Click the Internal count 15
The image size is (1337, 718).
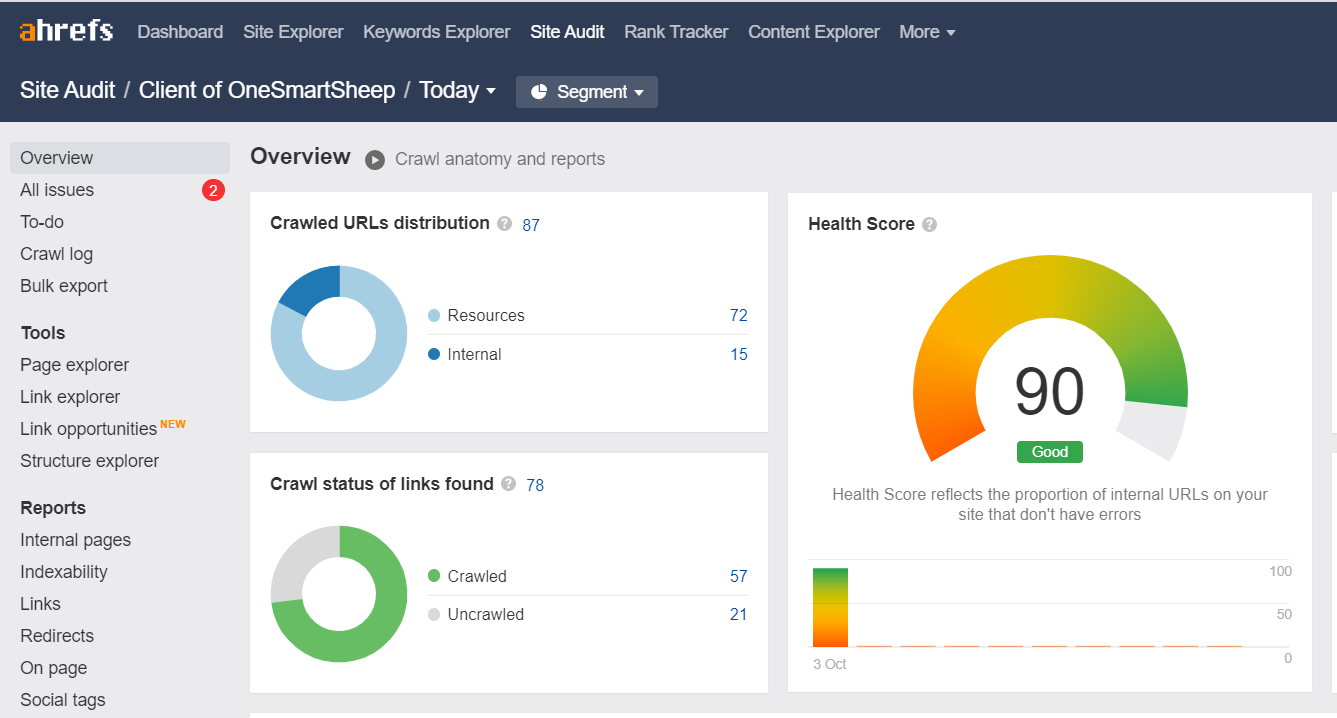[x=739, y=354]
